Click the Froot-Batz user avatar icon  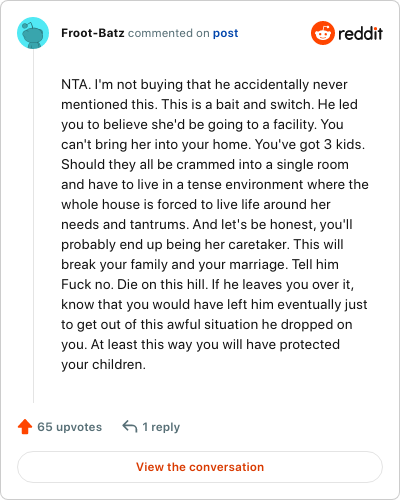33,33
